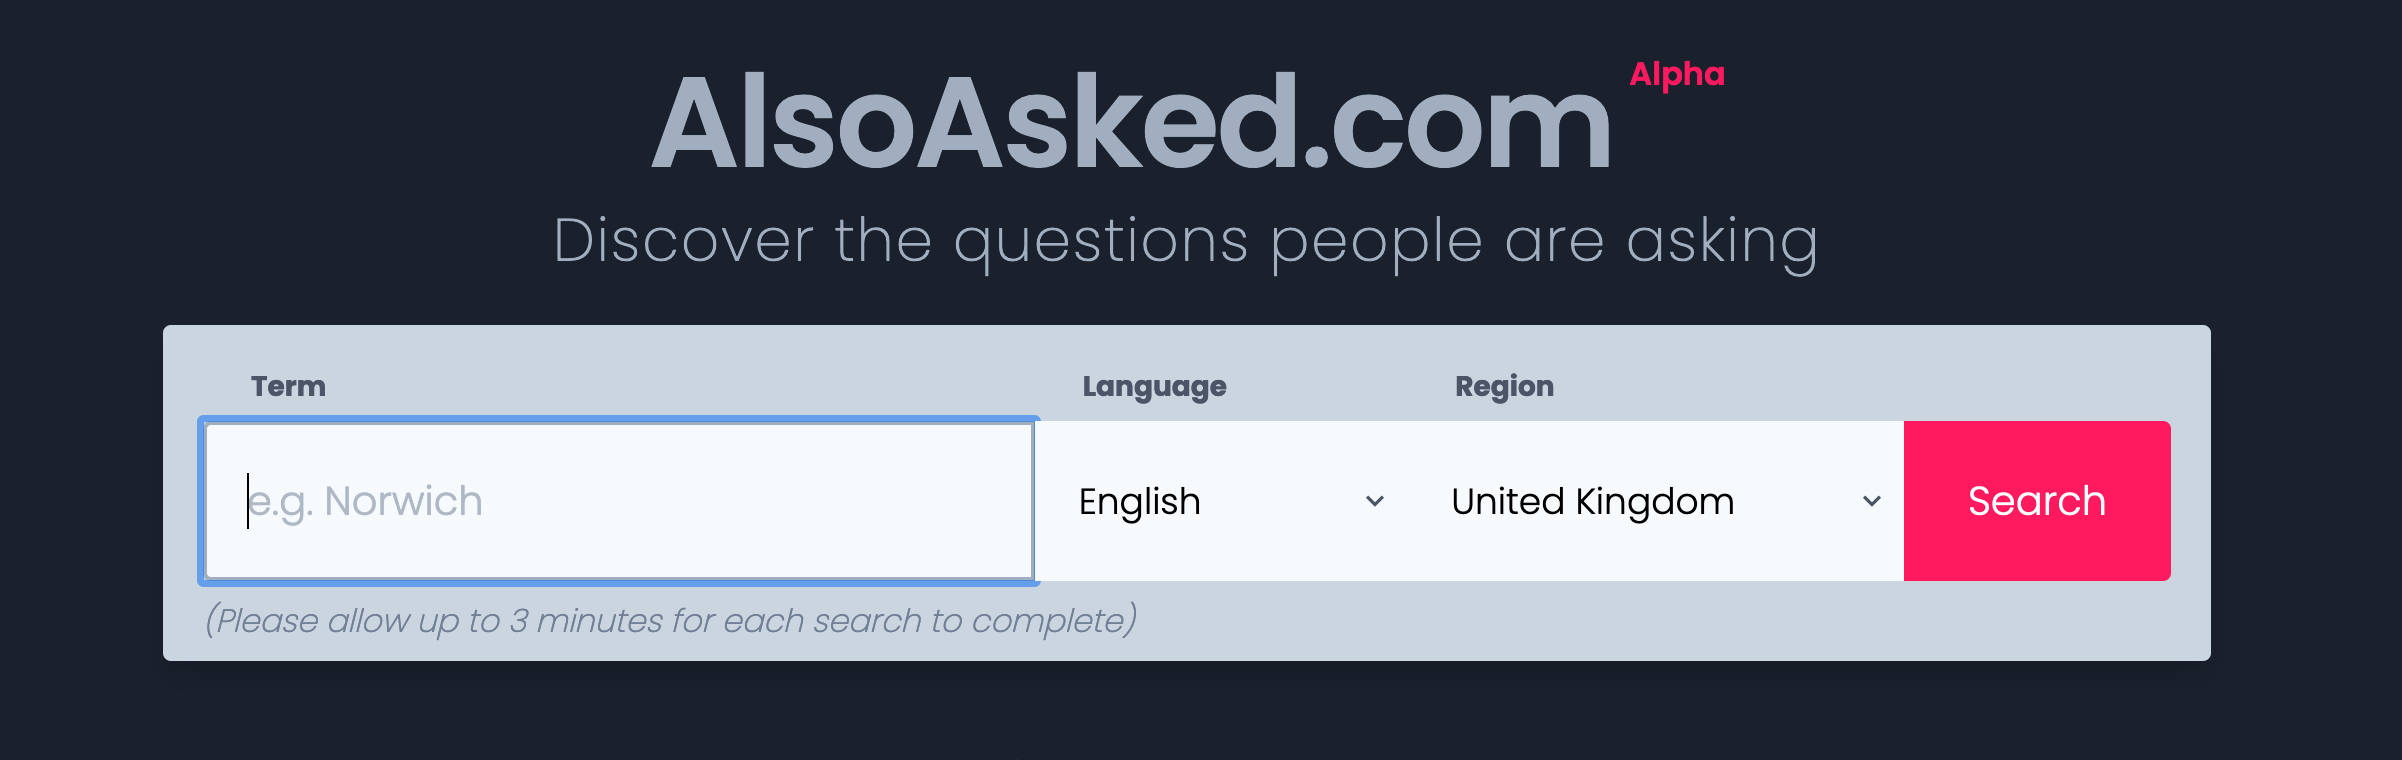The image size is (2402, 760).
Task: Click the tagline Discover the questions people are asking
Action: coord(1186,243)
